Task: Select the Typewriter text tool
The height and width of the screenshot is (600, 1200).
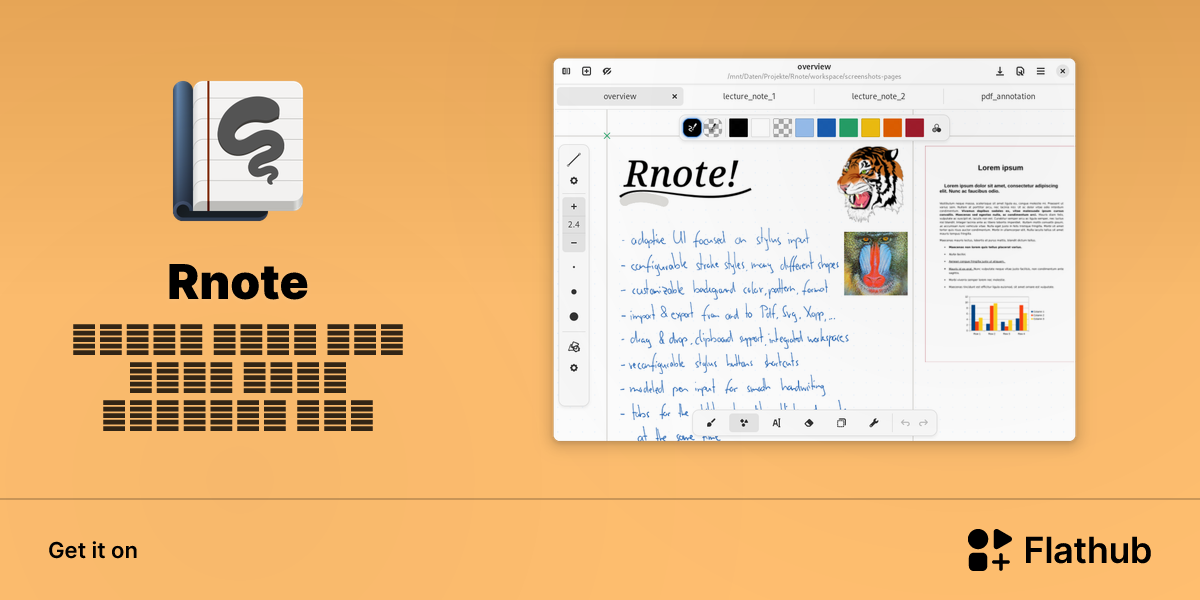Action: pyautogui.click(x=776, y=423)
